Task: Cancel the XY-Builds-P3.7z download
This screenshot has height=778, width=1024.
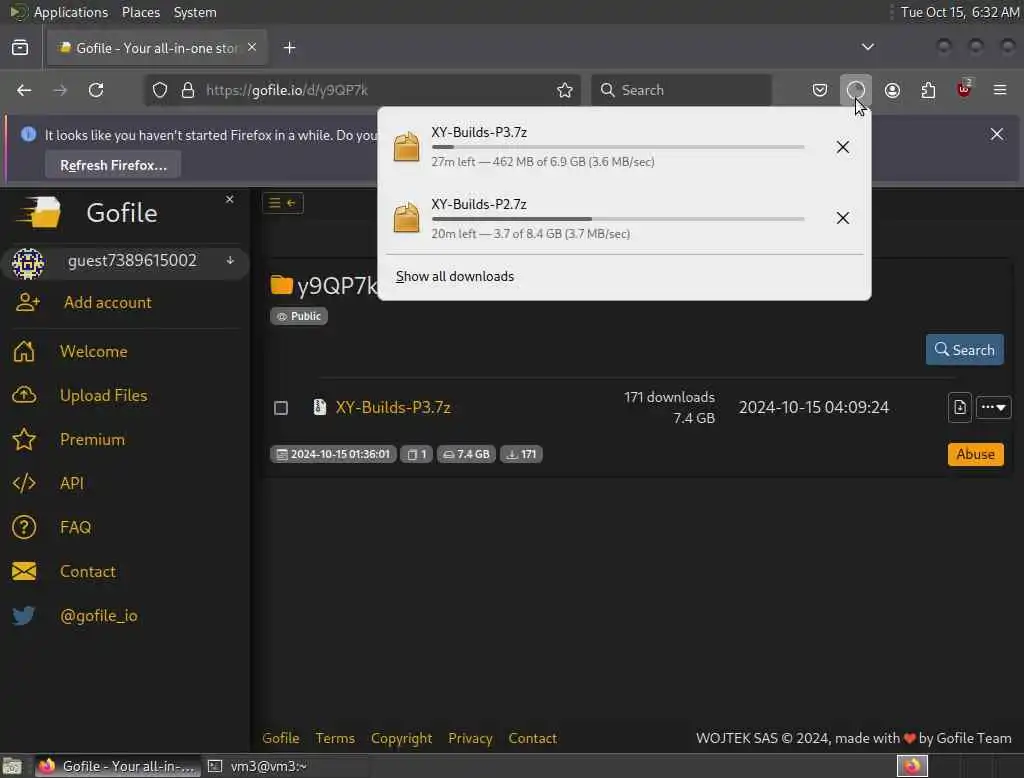Action: (x=842, y=147)
